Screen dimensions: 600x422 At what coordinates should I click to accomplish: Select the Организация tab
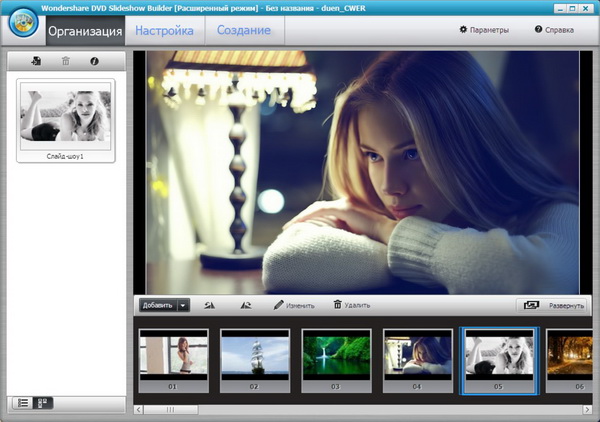84,30
